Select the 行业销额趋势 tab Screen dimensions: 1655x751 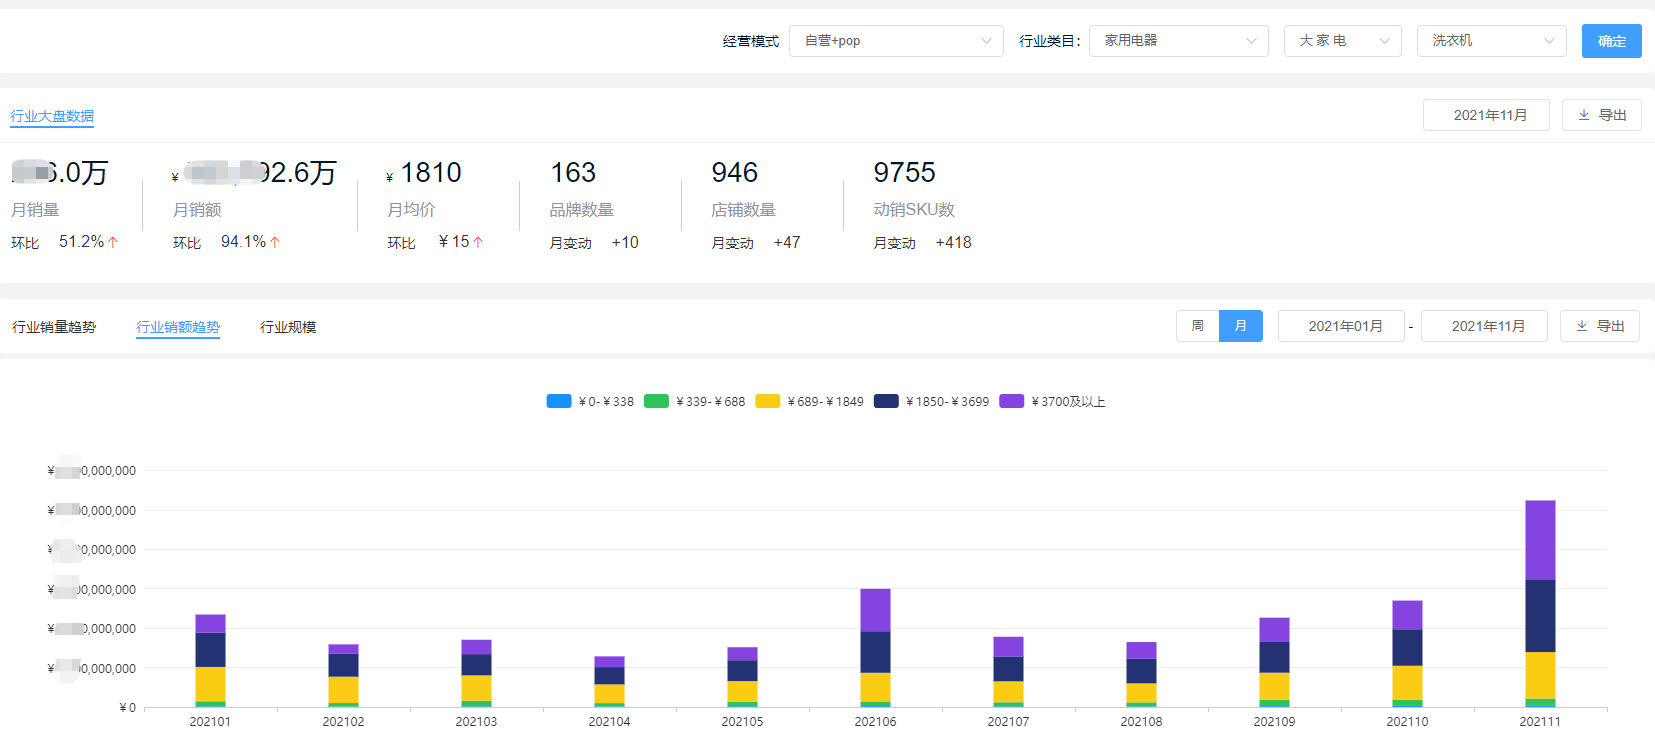coord(178,327)
